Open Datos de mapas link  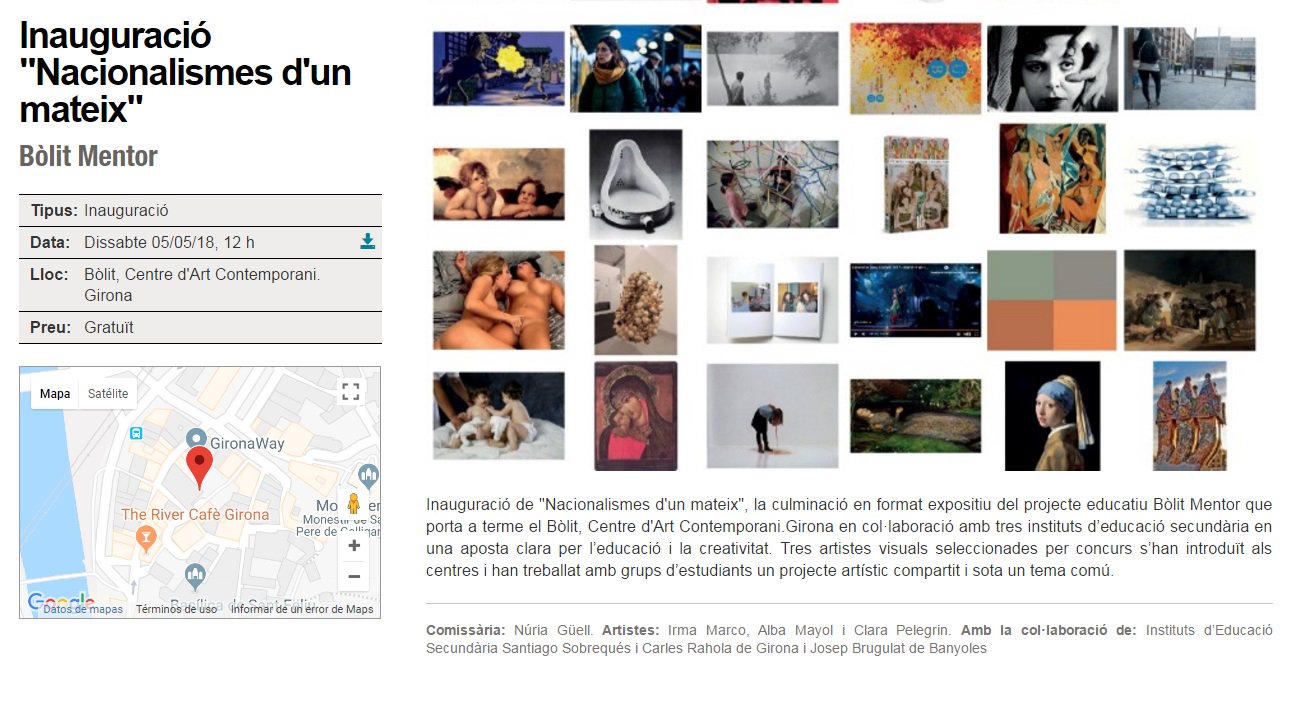83,609
